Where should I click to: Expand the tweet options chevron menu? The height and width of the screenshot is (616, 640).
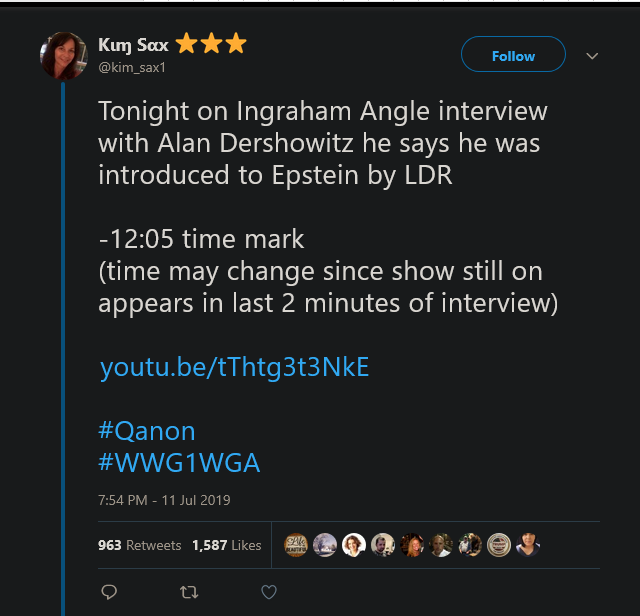(592, 56)
